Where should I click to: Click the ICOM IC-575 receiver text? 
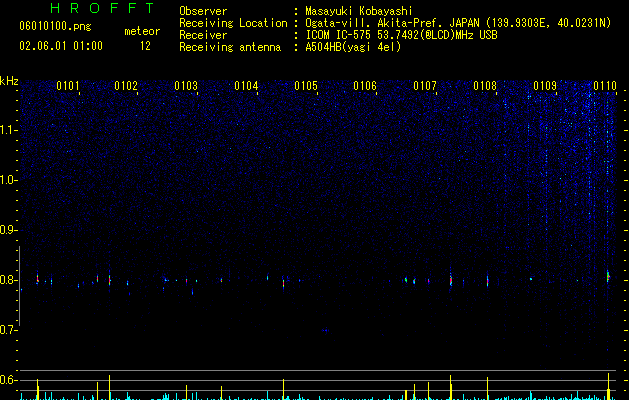click(401, 35)
